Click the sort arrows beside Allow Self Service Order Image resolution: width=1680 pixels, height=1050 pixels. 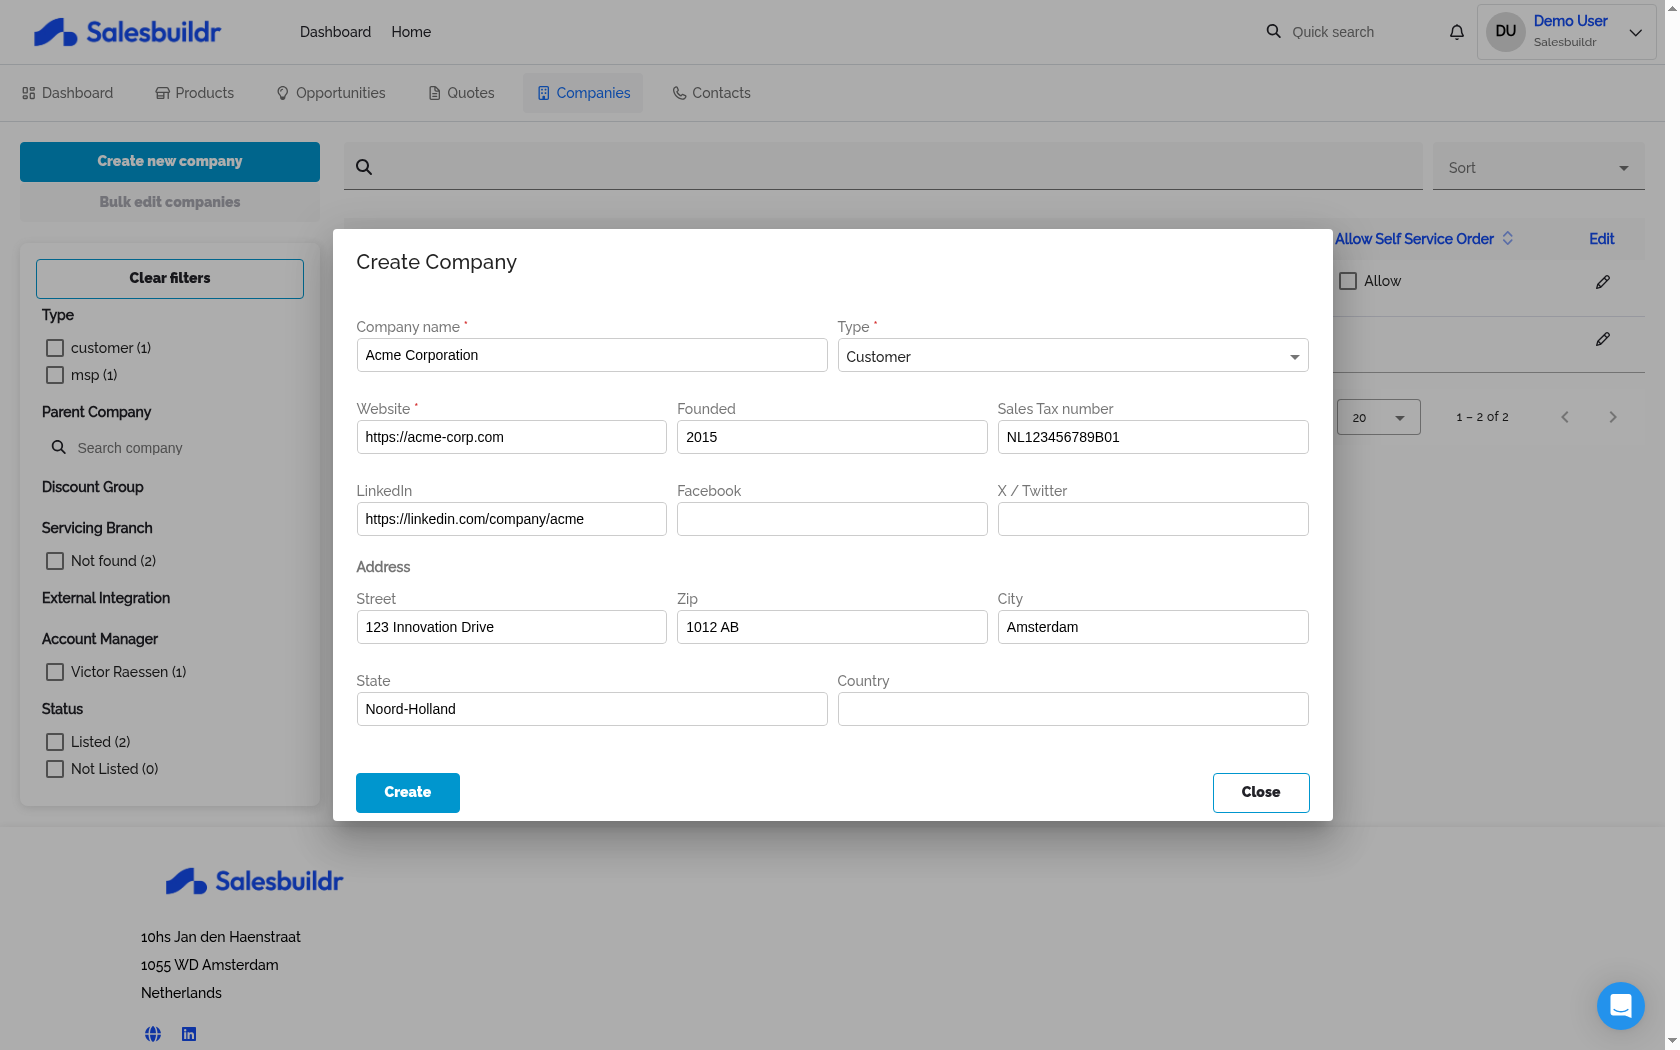pos(1508,238)
